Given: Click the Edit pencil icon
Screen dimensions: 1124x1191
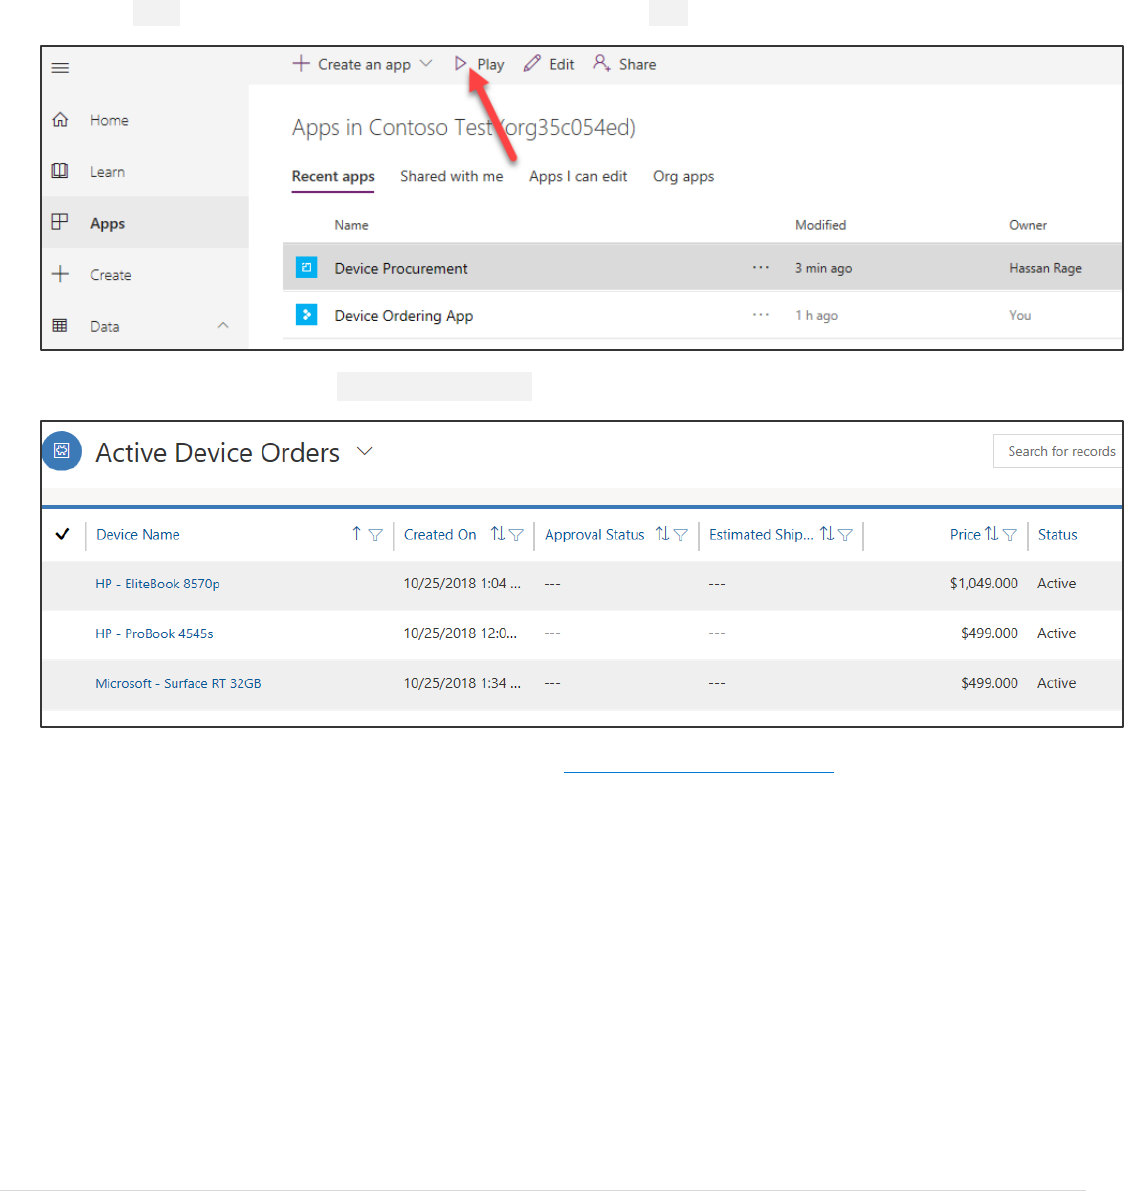Looking at the screenshot, I should tap(532, 63).
